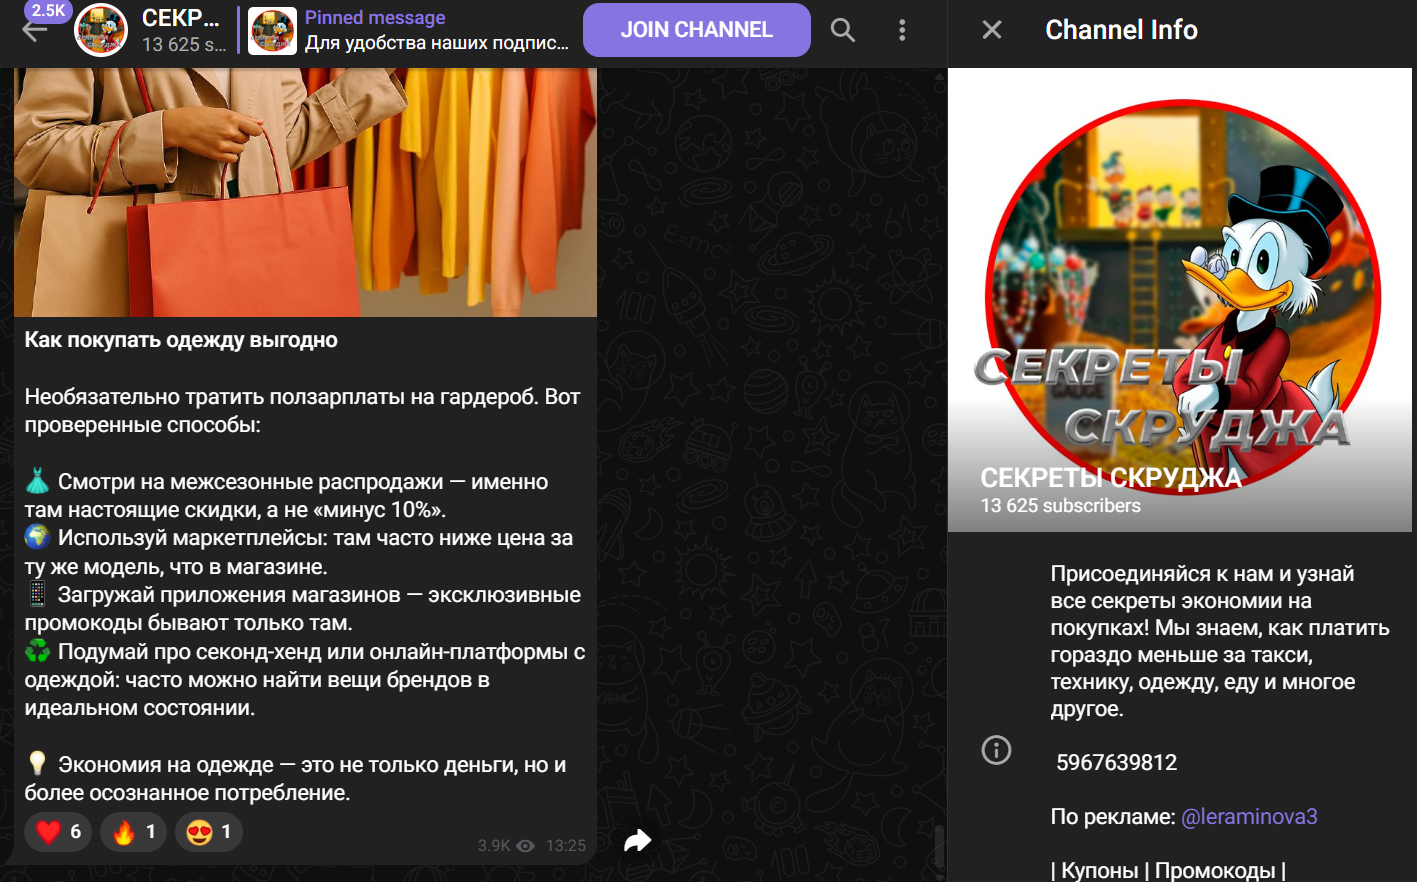Open the three-dot more options menu
1417x882 pixels.
coord(902,30)
